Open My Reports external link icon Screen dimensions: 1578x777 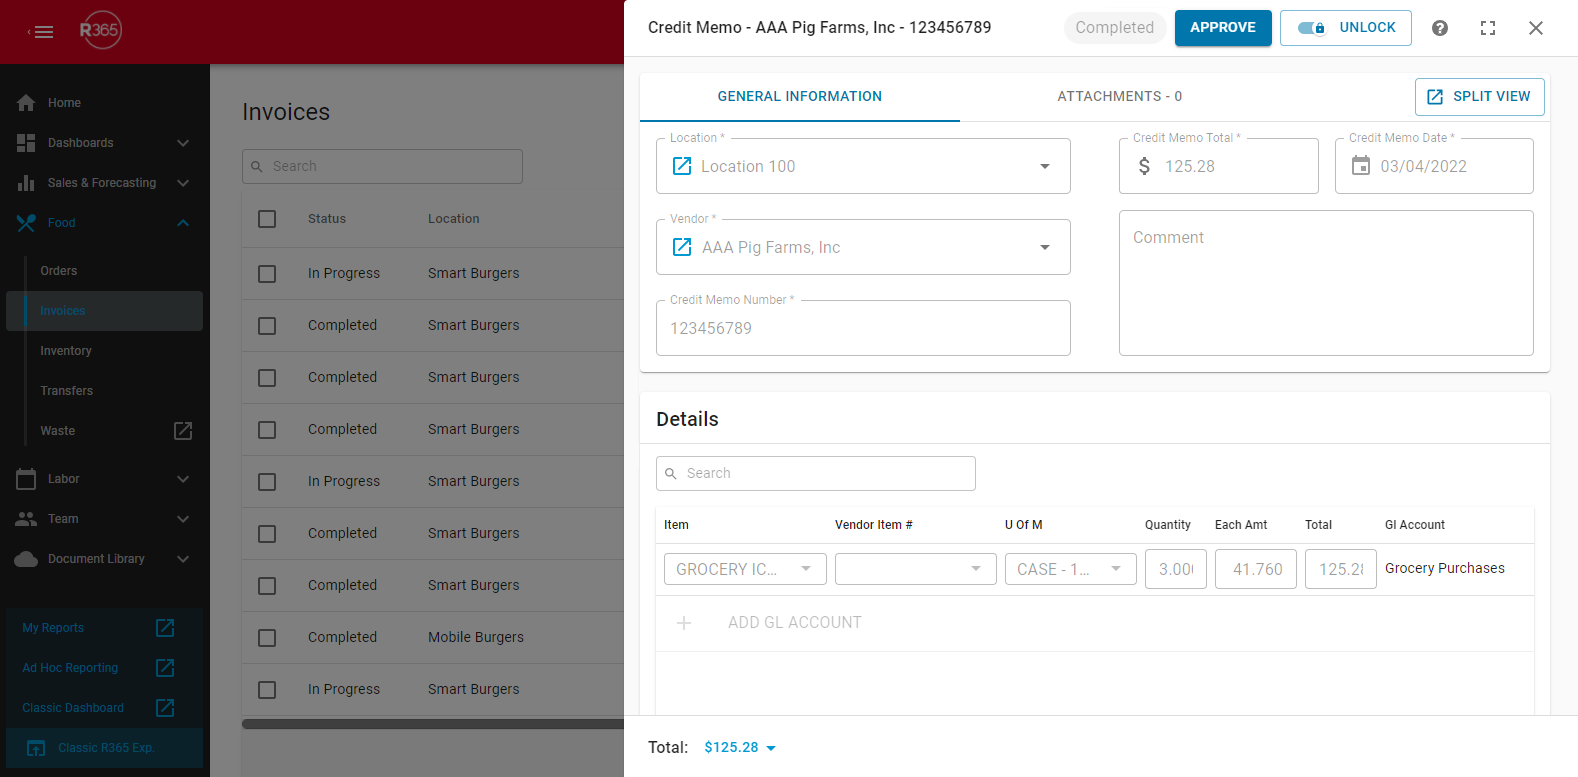pos(165,628)
